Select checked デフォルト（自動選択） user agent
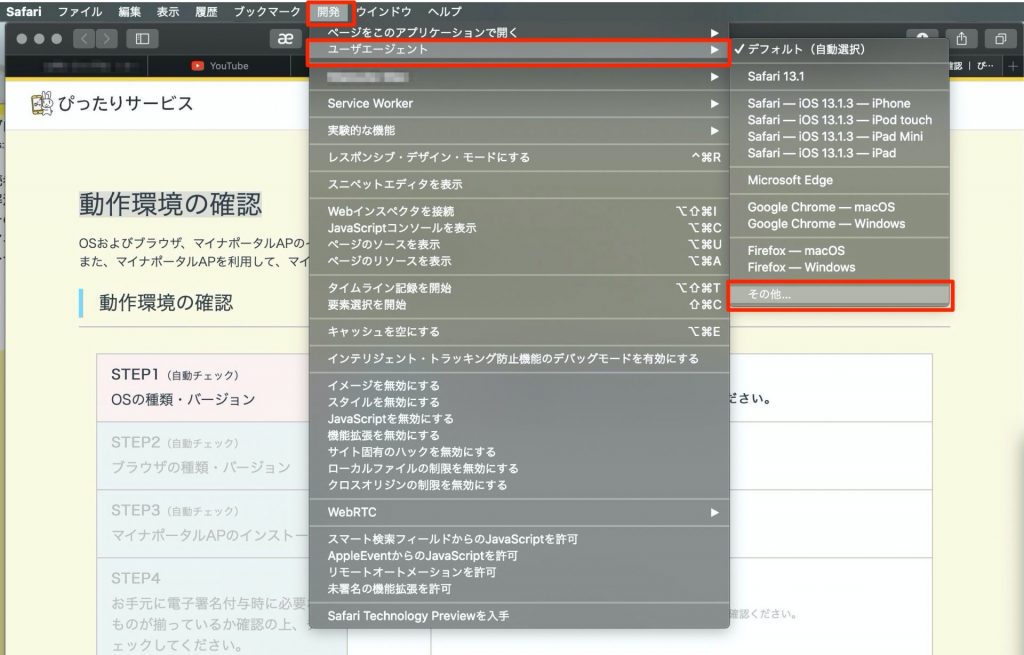 coord(839,50)
